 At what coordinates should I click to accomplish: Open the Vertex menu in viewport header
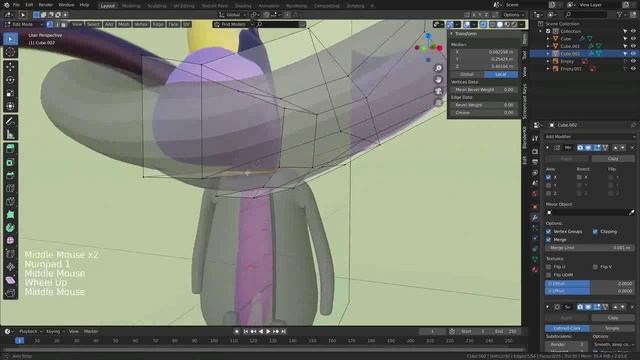coord(141,24)
